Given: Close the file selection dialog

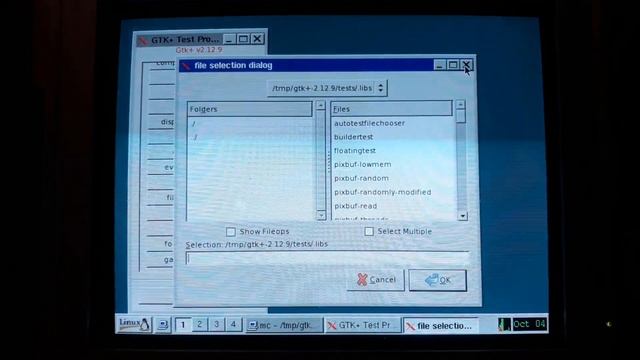Looking at the screenshot, I should pos(466,65).
